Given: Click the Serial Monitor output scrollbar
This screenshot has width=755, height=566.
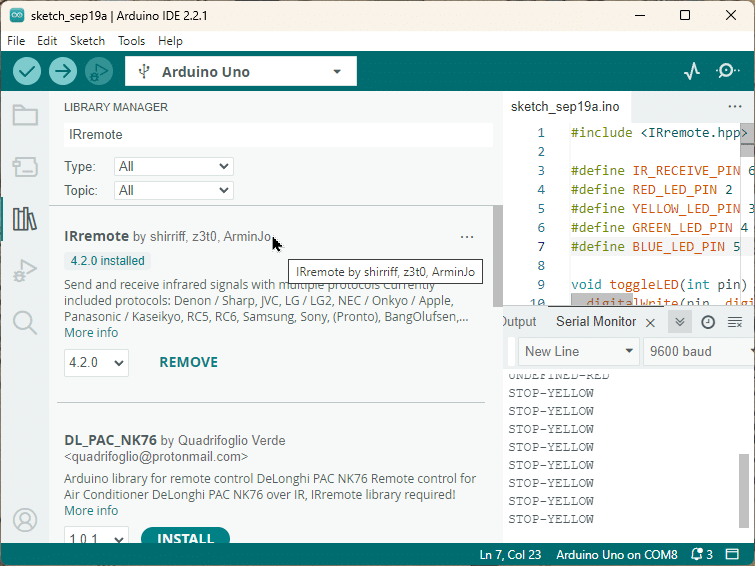Looking at the screenshot, I should point(744,490).
